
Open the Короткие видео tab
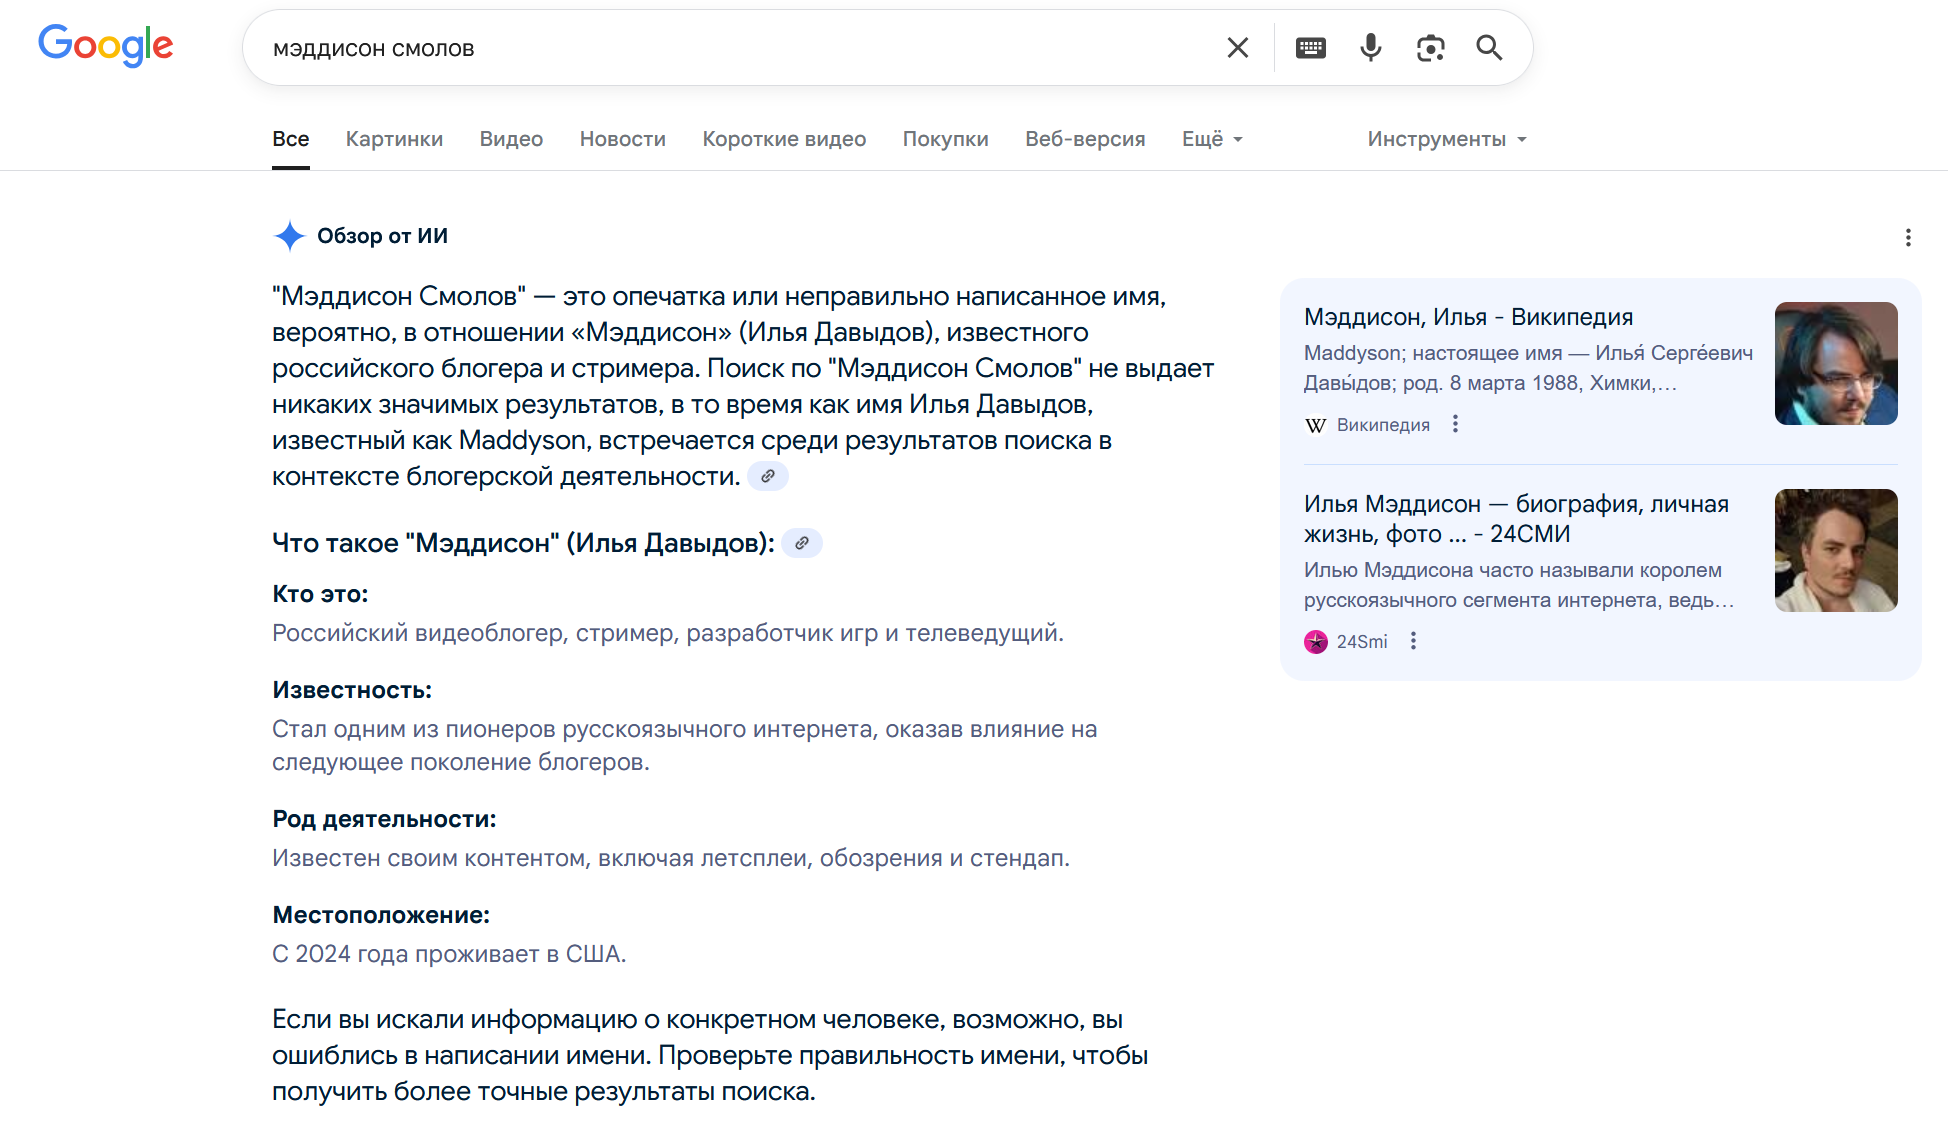click(x=783, y=139)
